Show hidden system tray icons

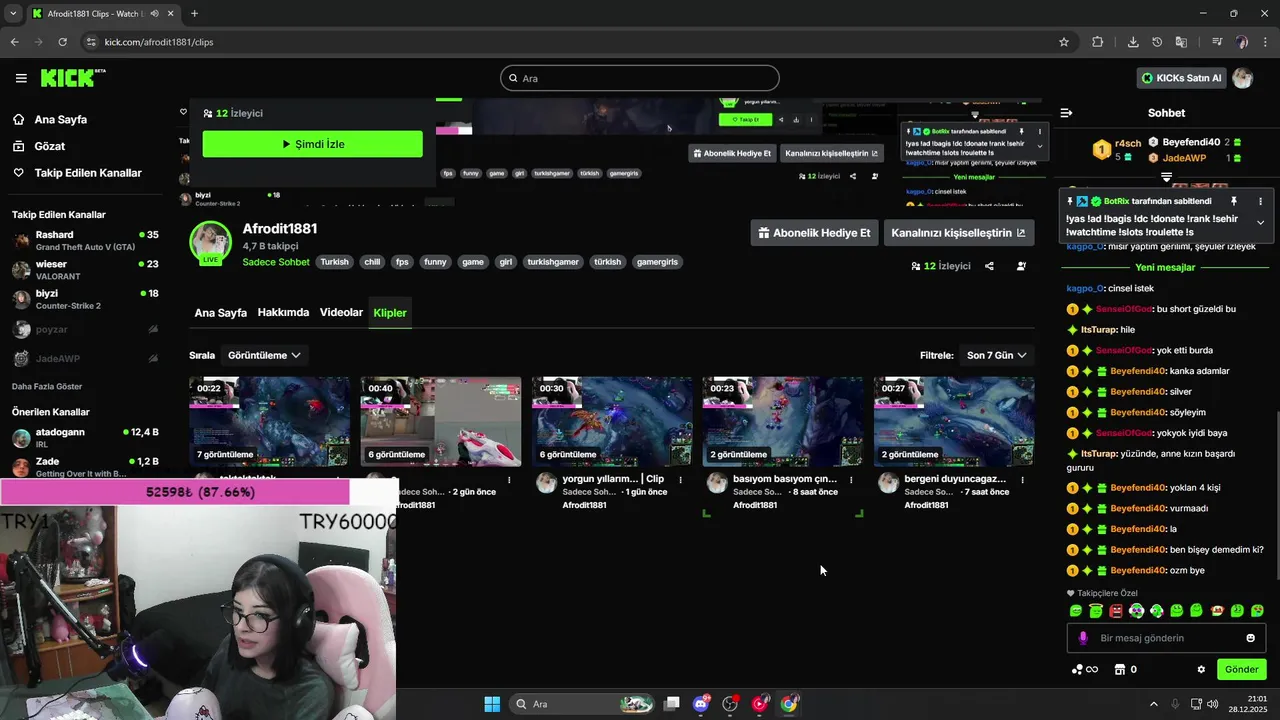pos(1153,704)
